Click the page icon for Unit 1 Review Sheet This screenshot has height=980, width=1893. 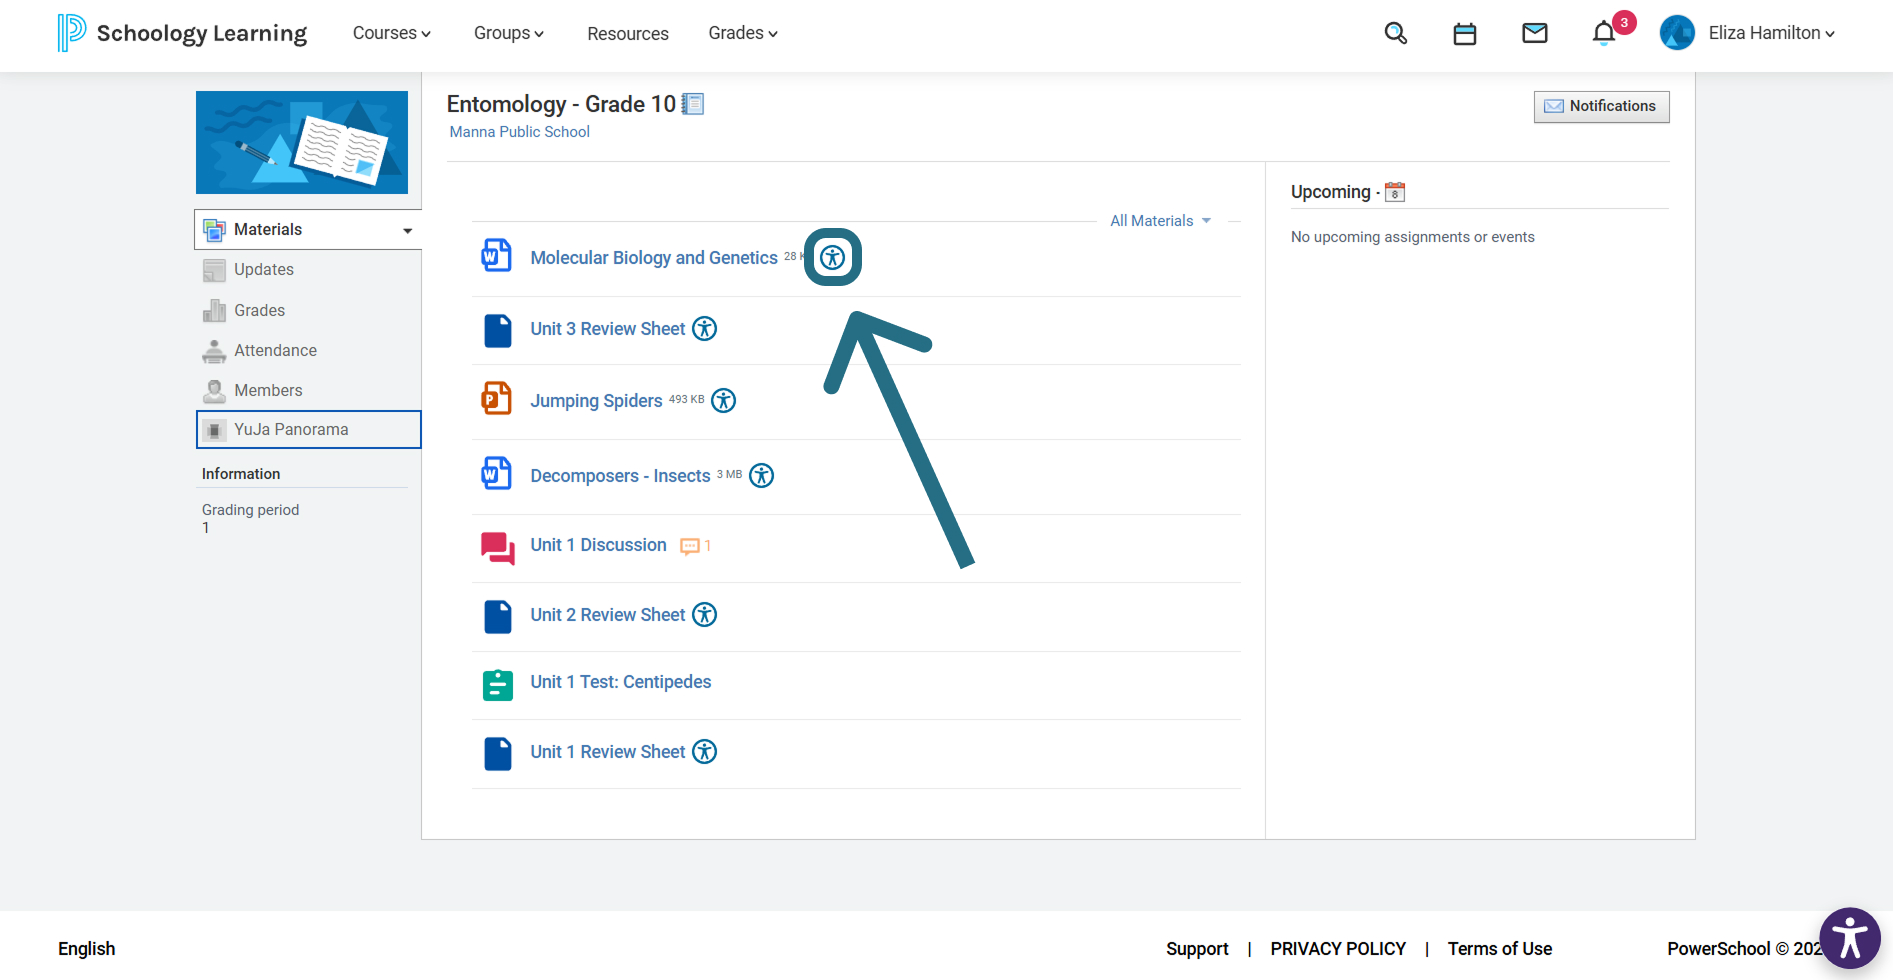point(498,754)
